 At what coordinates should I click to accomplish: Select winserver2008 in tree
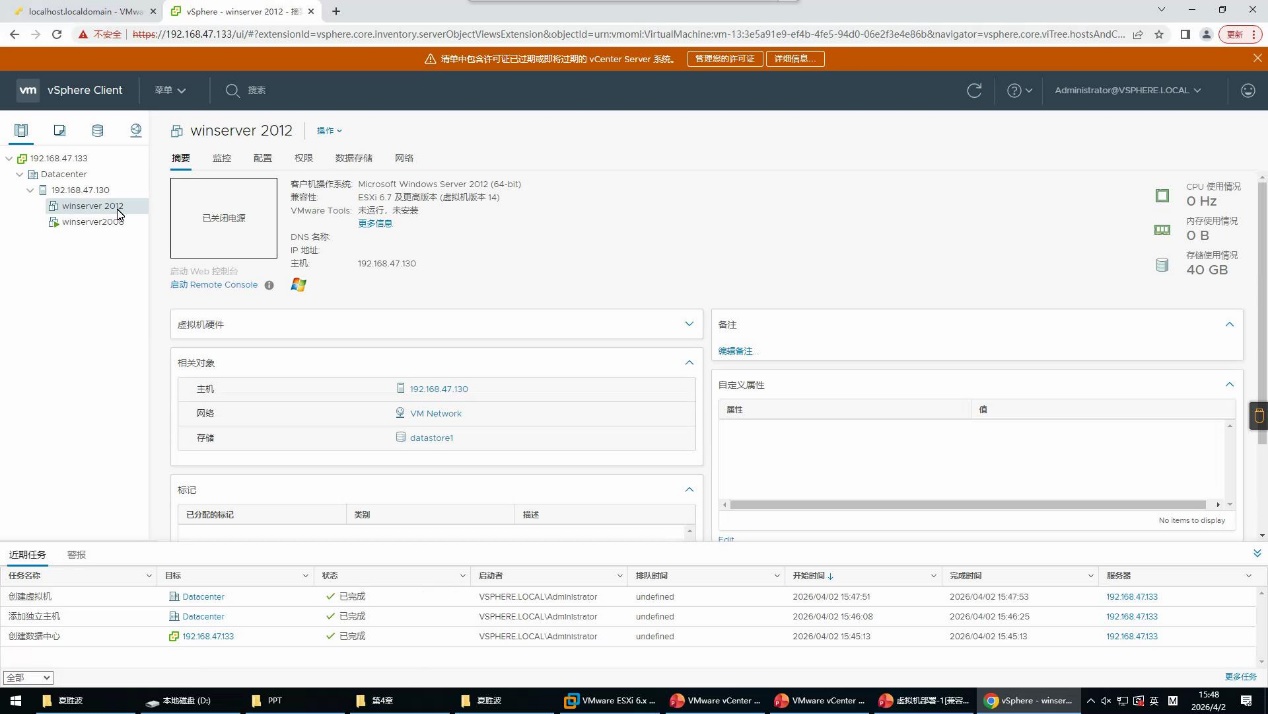point(93,222)
